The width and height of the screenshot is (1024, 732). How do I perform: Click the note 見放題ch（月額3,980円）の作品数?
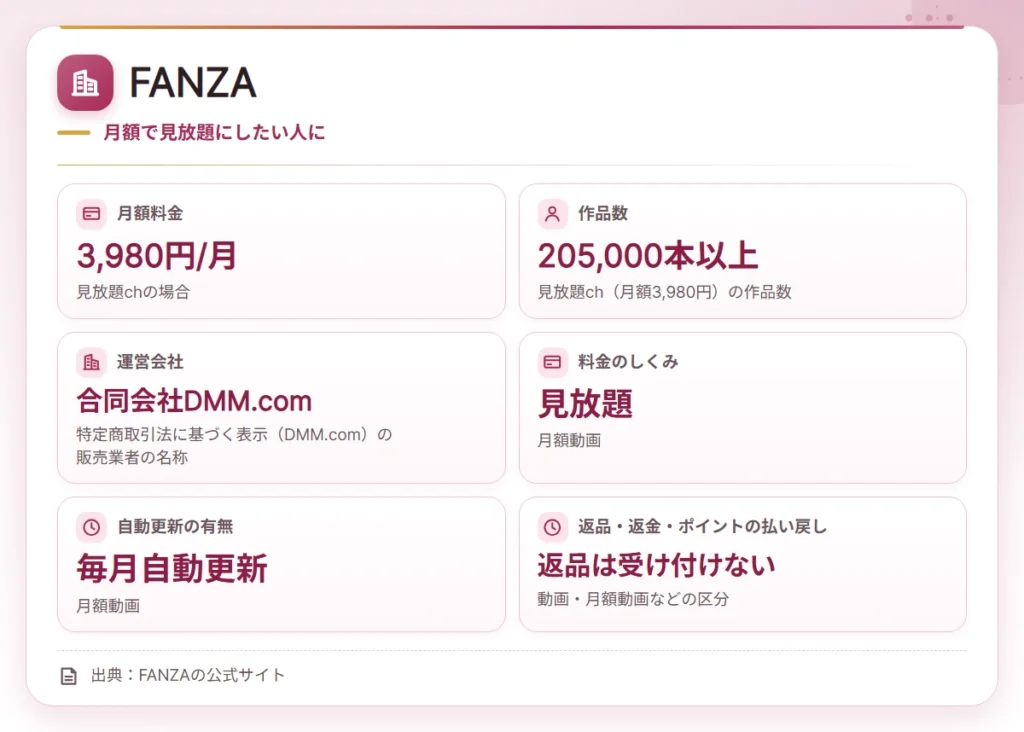pyautogui.click(x=664, y=292)
